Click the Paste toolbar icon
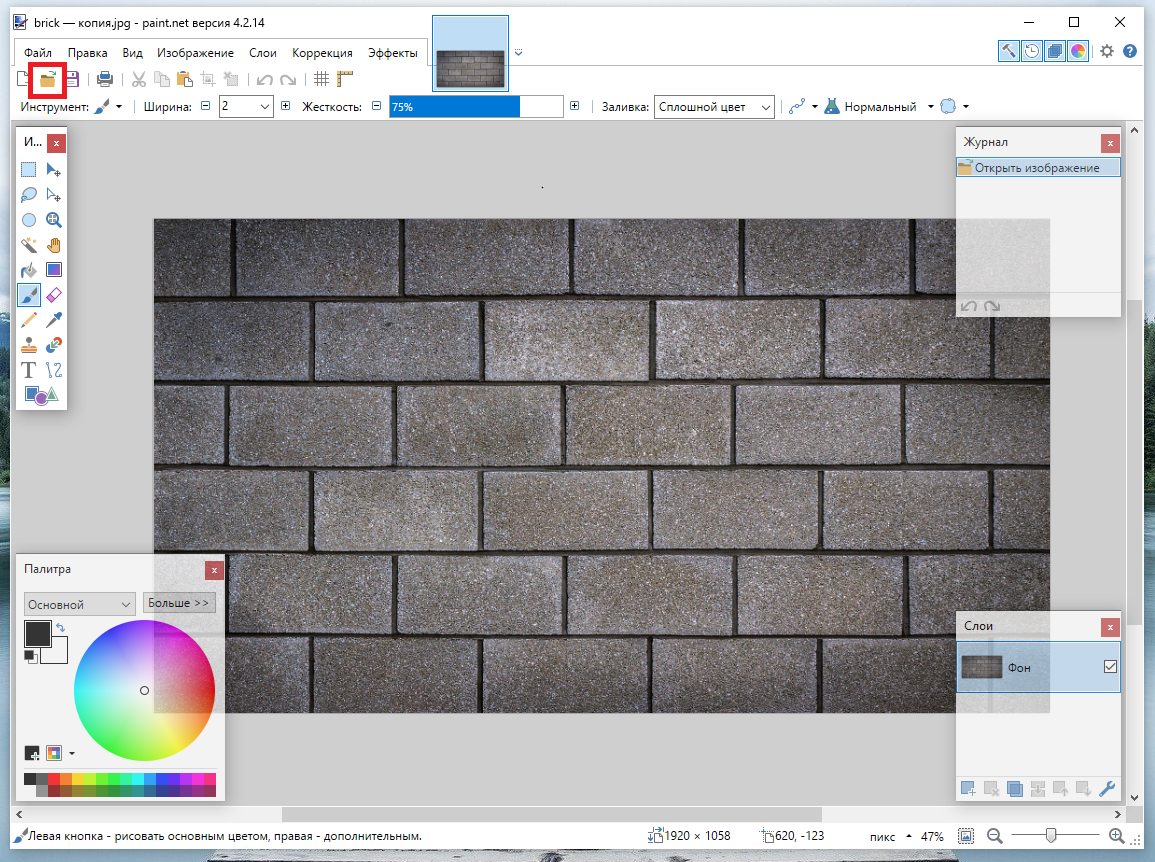Screen dimensions: 1155x862 [x=184, y=80]
